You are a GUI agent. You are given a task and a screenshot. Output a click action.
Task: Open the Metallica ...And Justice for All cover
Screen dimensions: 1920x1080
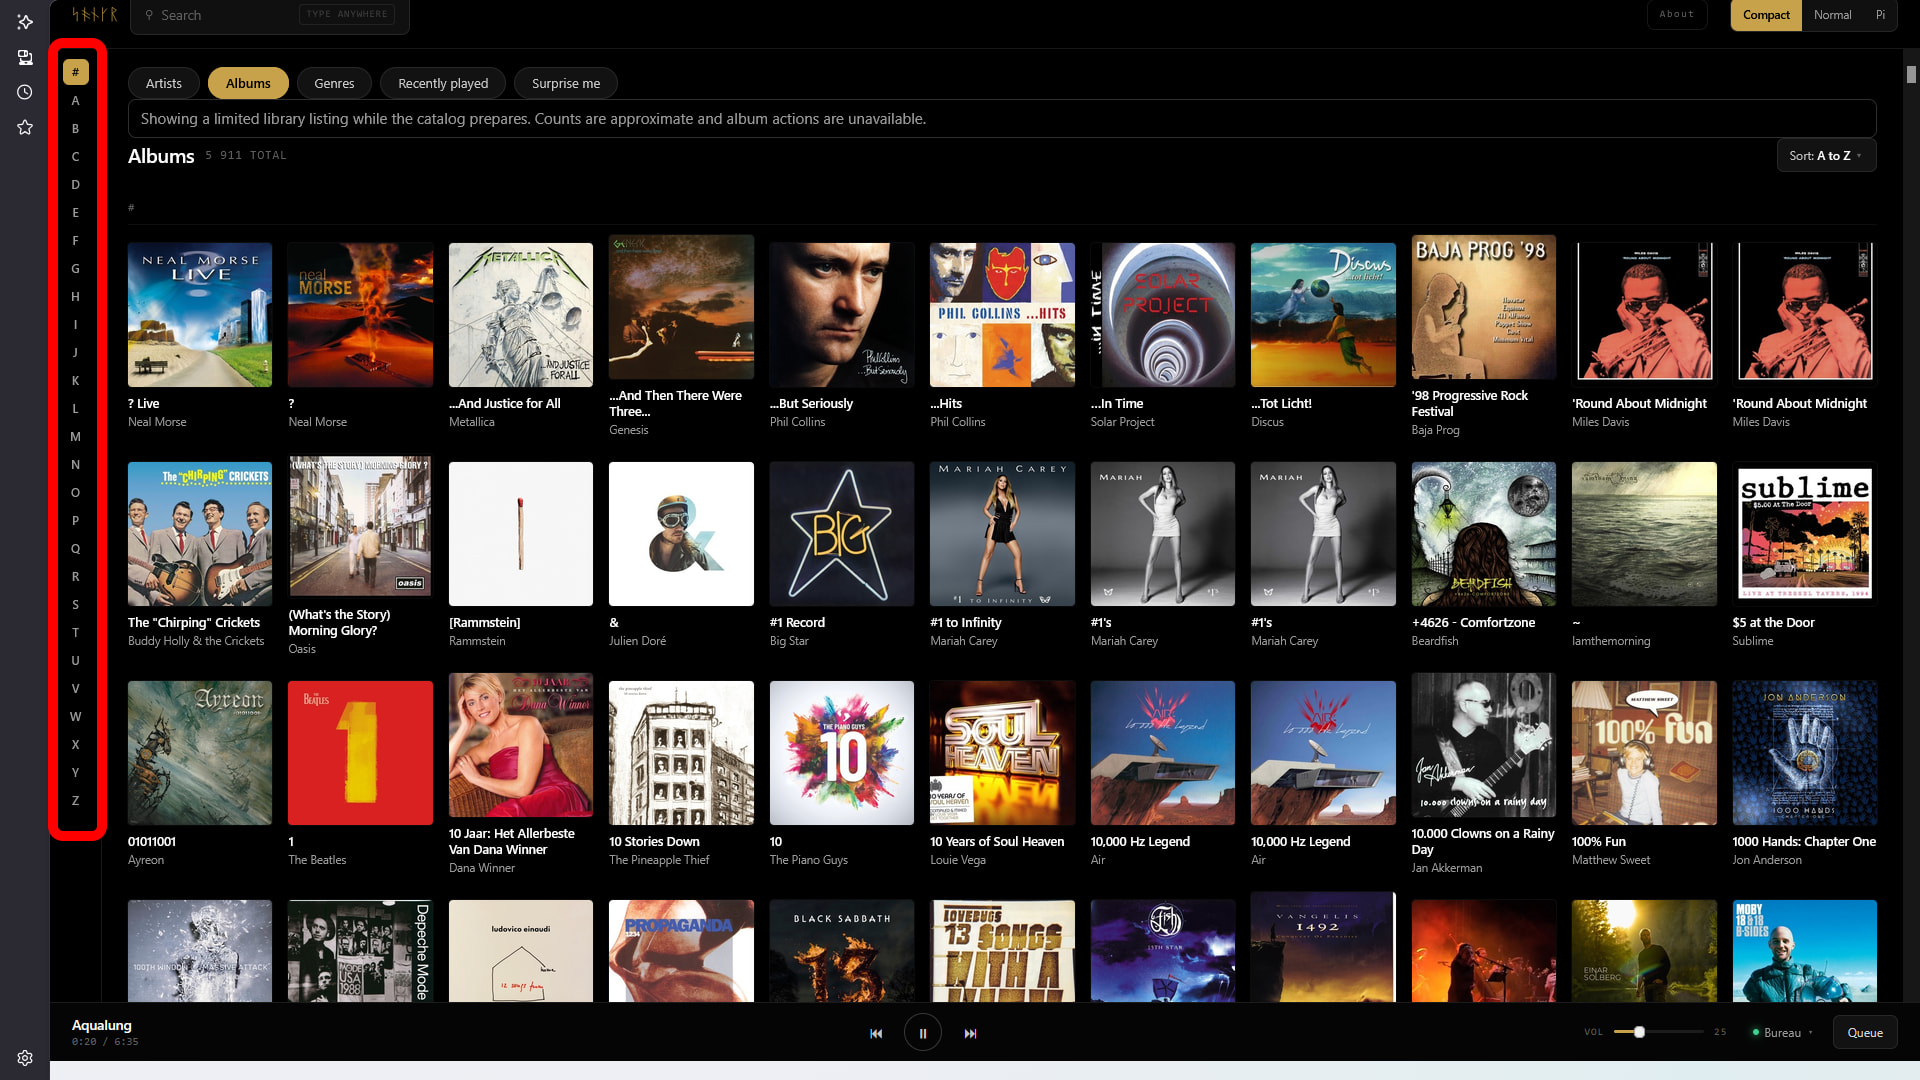point(521,315)
